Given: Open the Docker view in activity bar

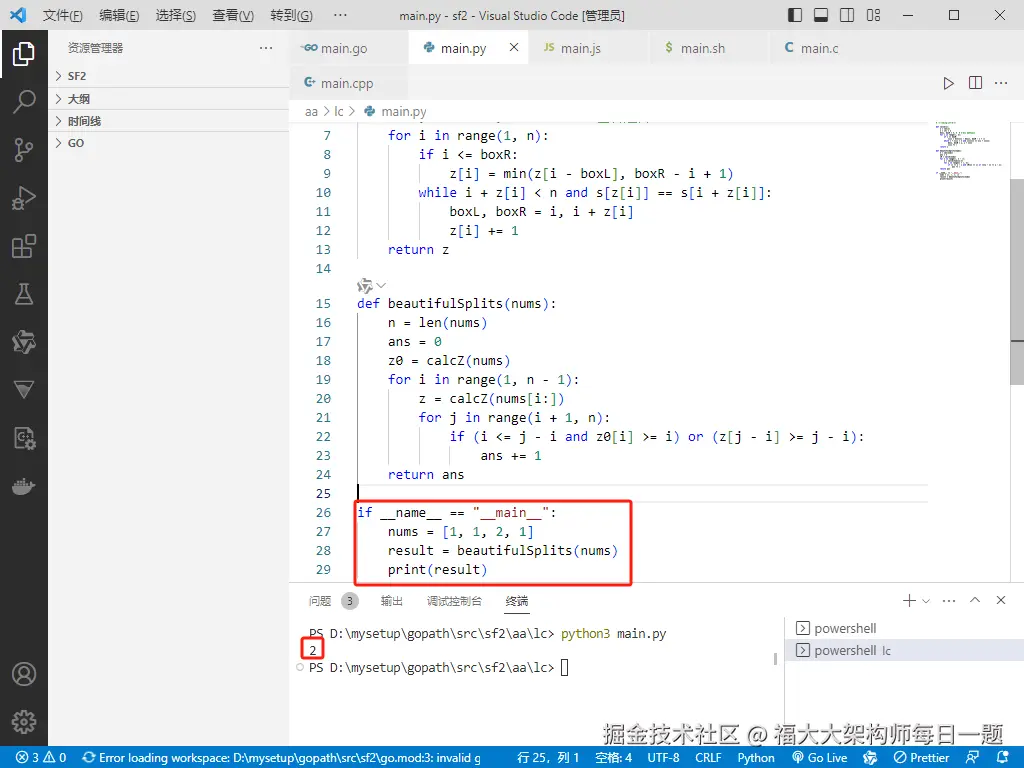Looking at the screenshot, I should pyautogui.click(x=24, y=487).
